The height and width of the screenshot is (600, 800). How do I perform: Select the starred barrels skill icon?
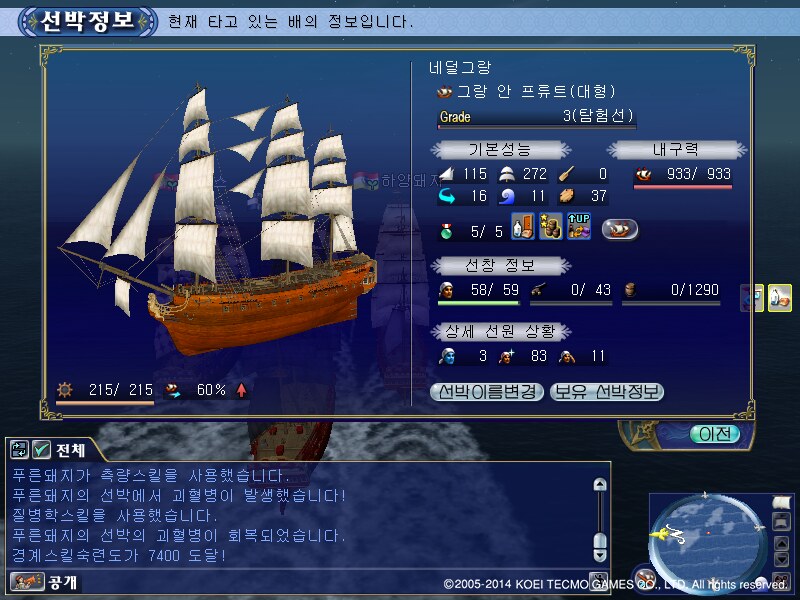tap(551, 227)
